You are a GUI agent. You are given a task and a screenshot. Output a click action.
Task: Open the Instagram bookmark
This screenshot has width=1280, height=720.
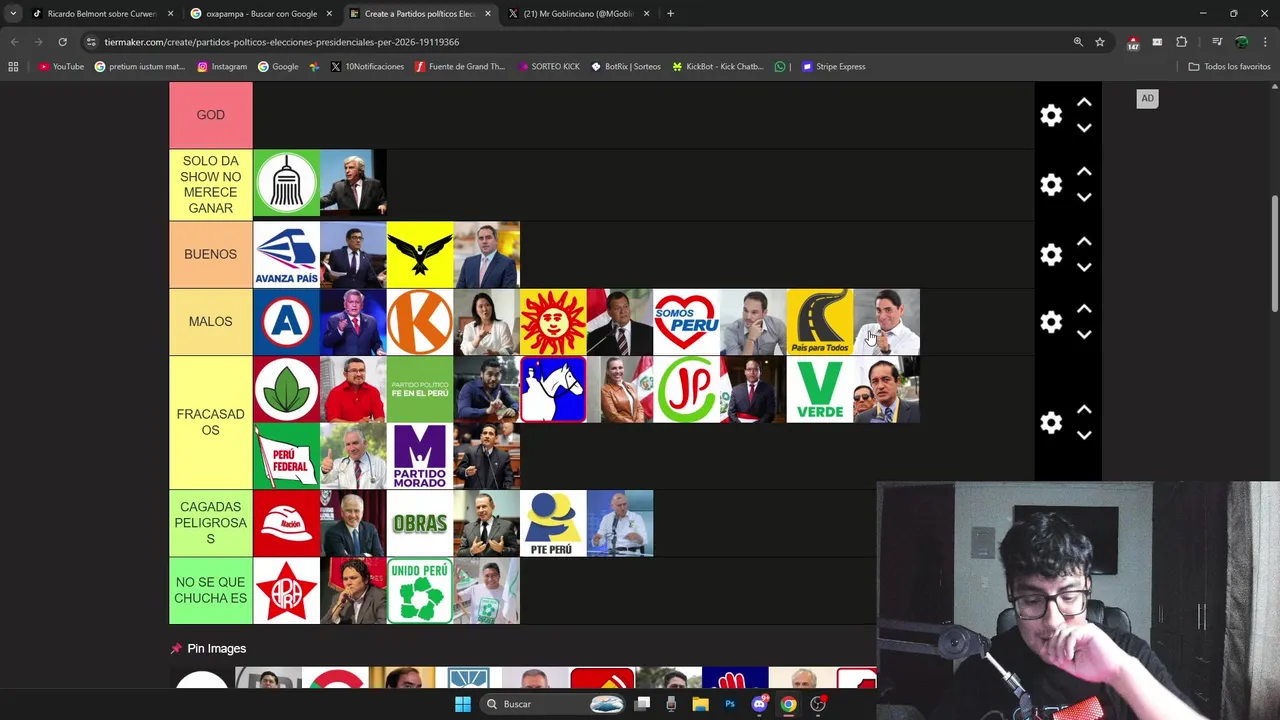222,67
